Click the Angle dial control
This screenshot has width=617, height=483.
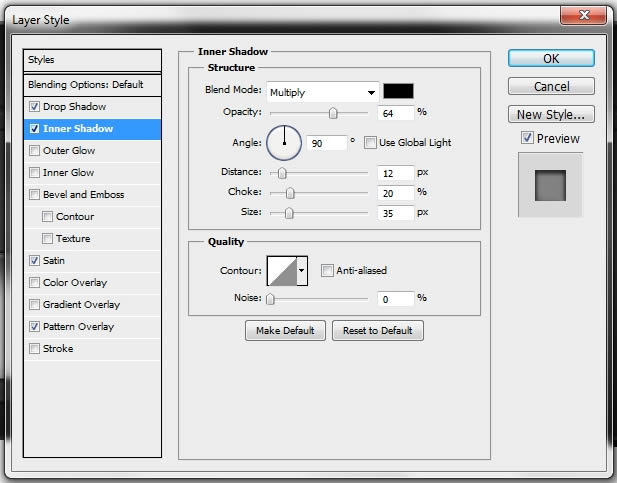tap(284, 143)
